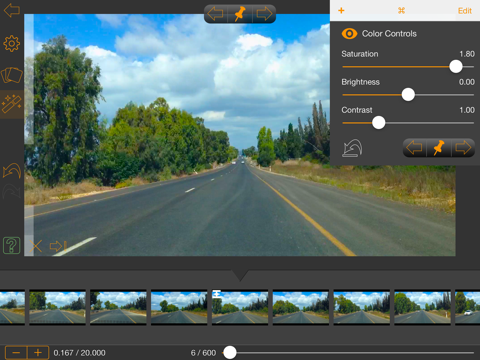480x360 pixels.
Task: Click the Saturation value 1.80
Action: click(467, 54)
